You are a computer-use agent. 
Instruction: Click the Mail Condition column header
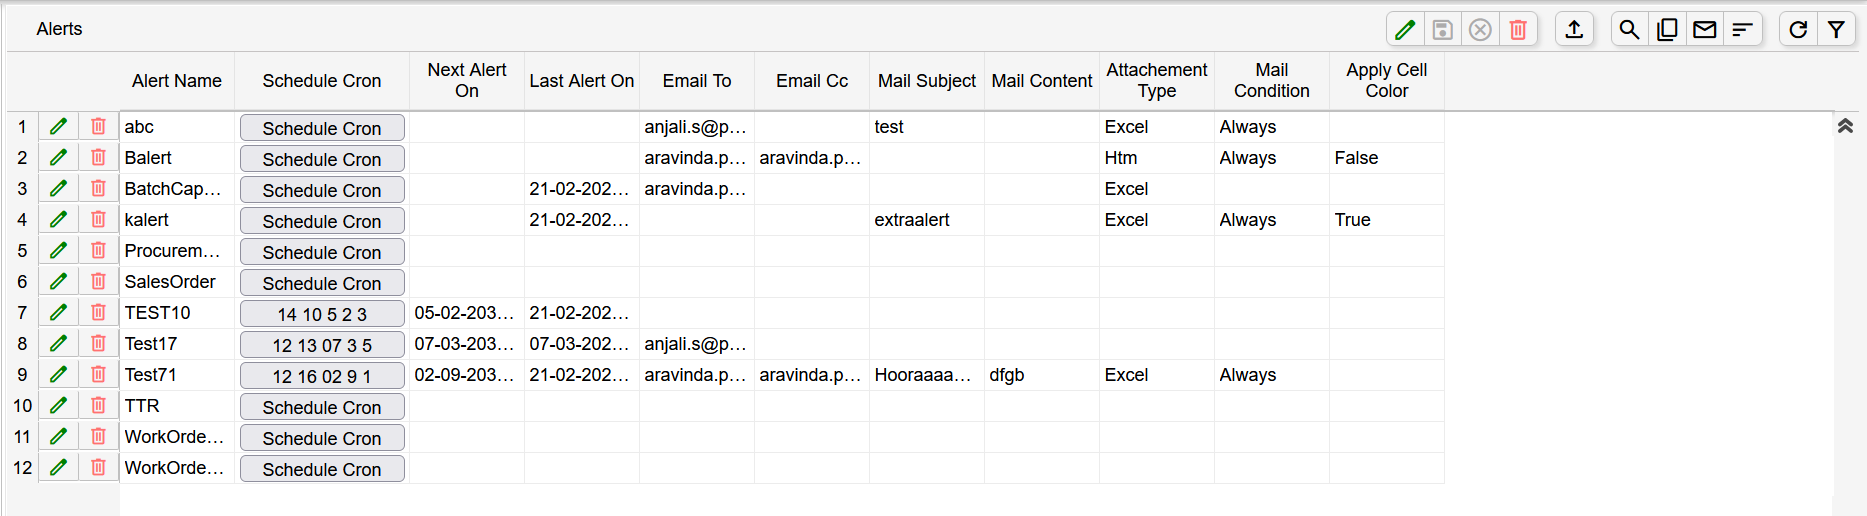[x=1271, y=81]
